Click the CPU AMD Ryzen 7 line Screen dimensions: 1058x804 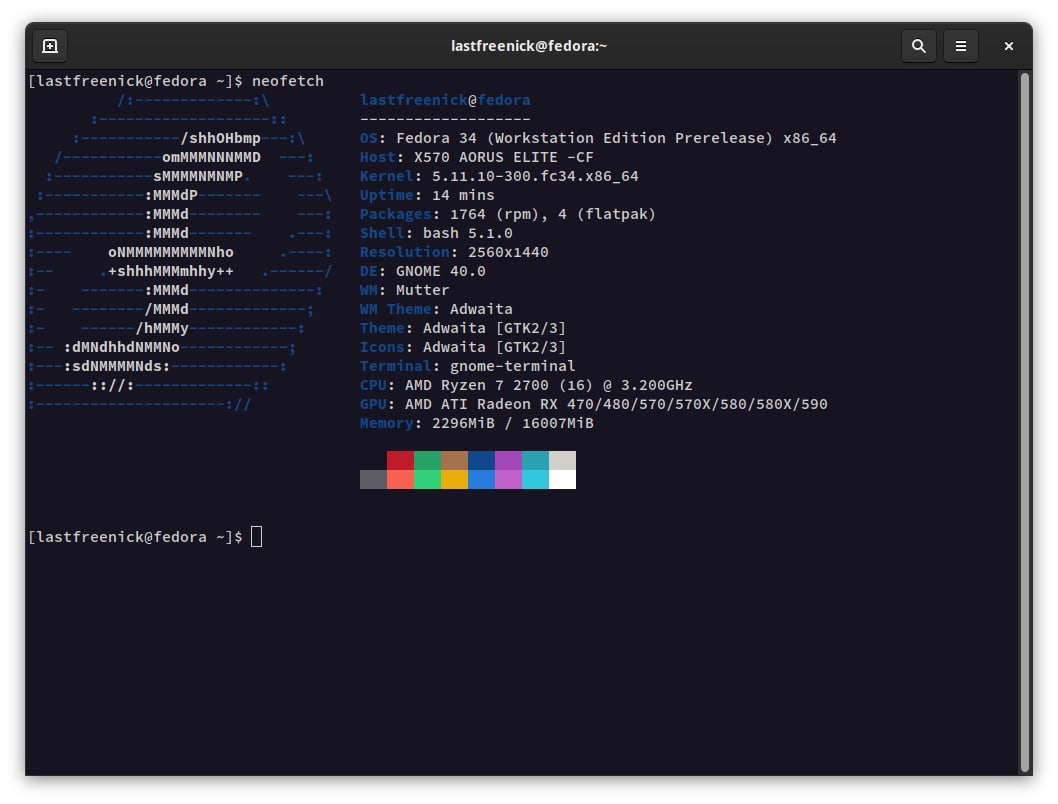pyautogui.click(x=526, y=385)
